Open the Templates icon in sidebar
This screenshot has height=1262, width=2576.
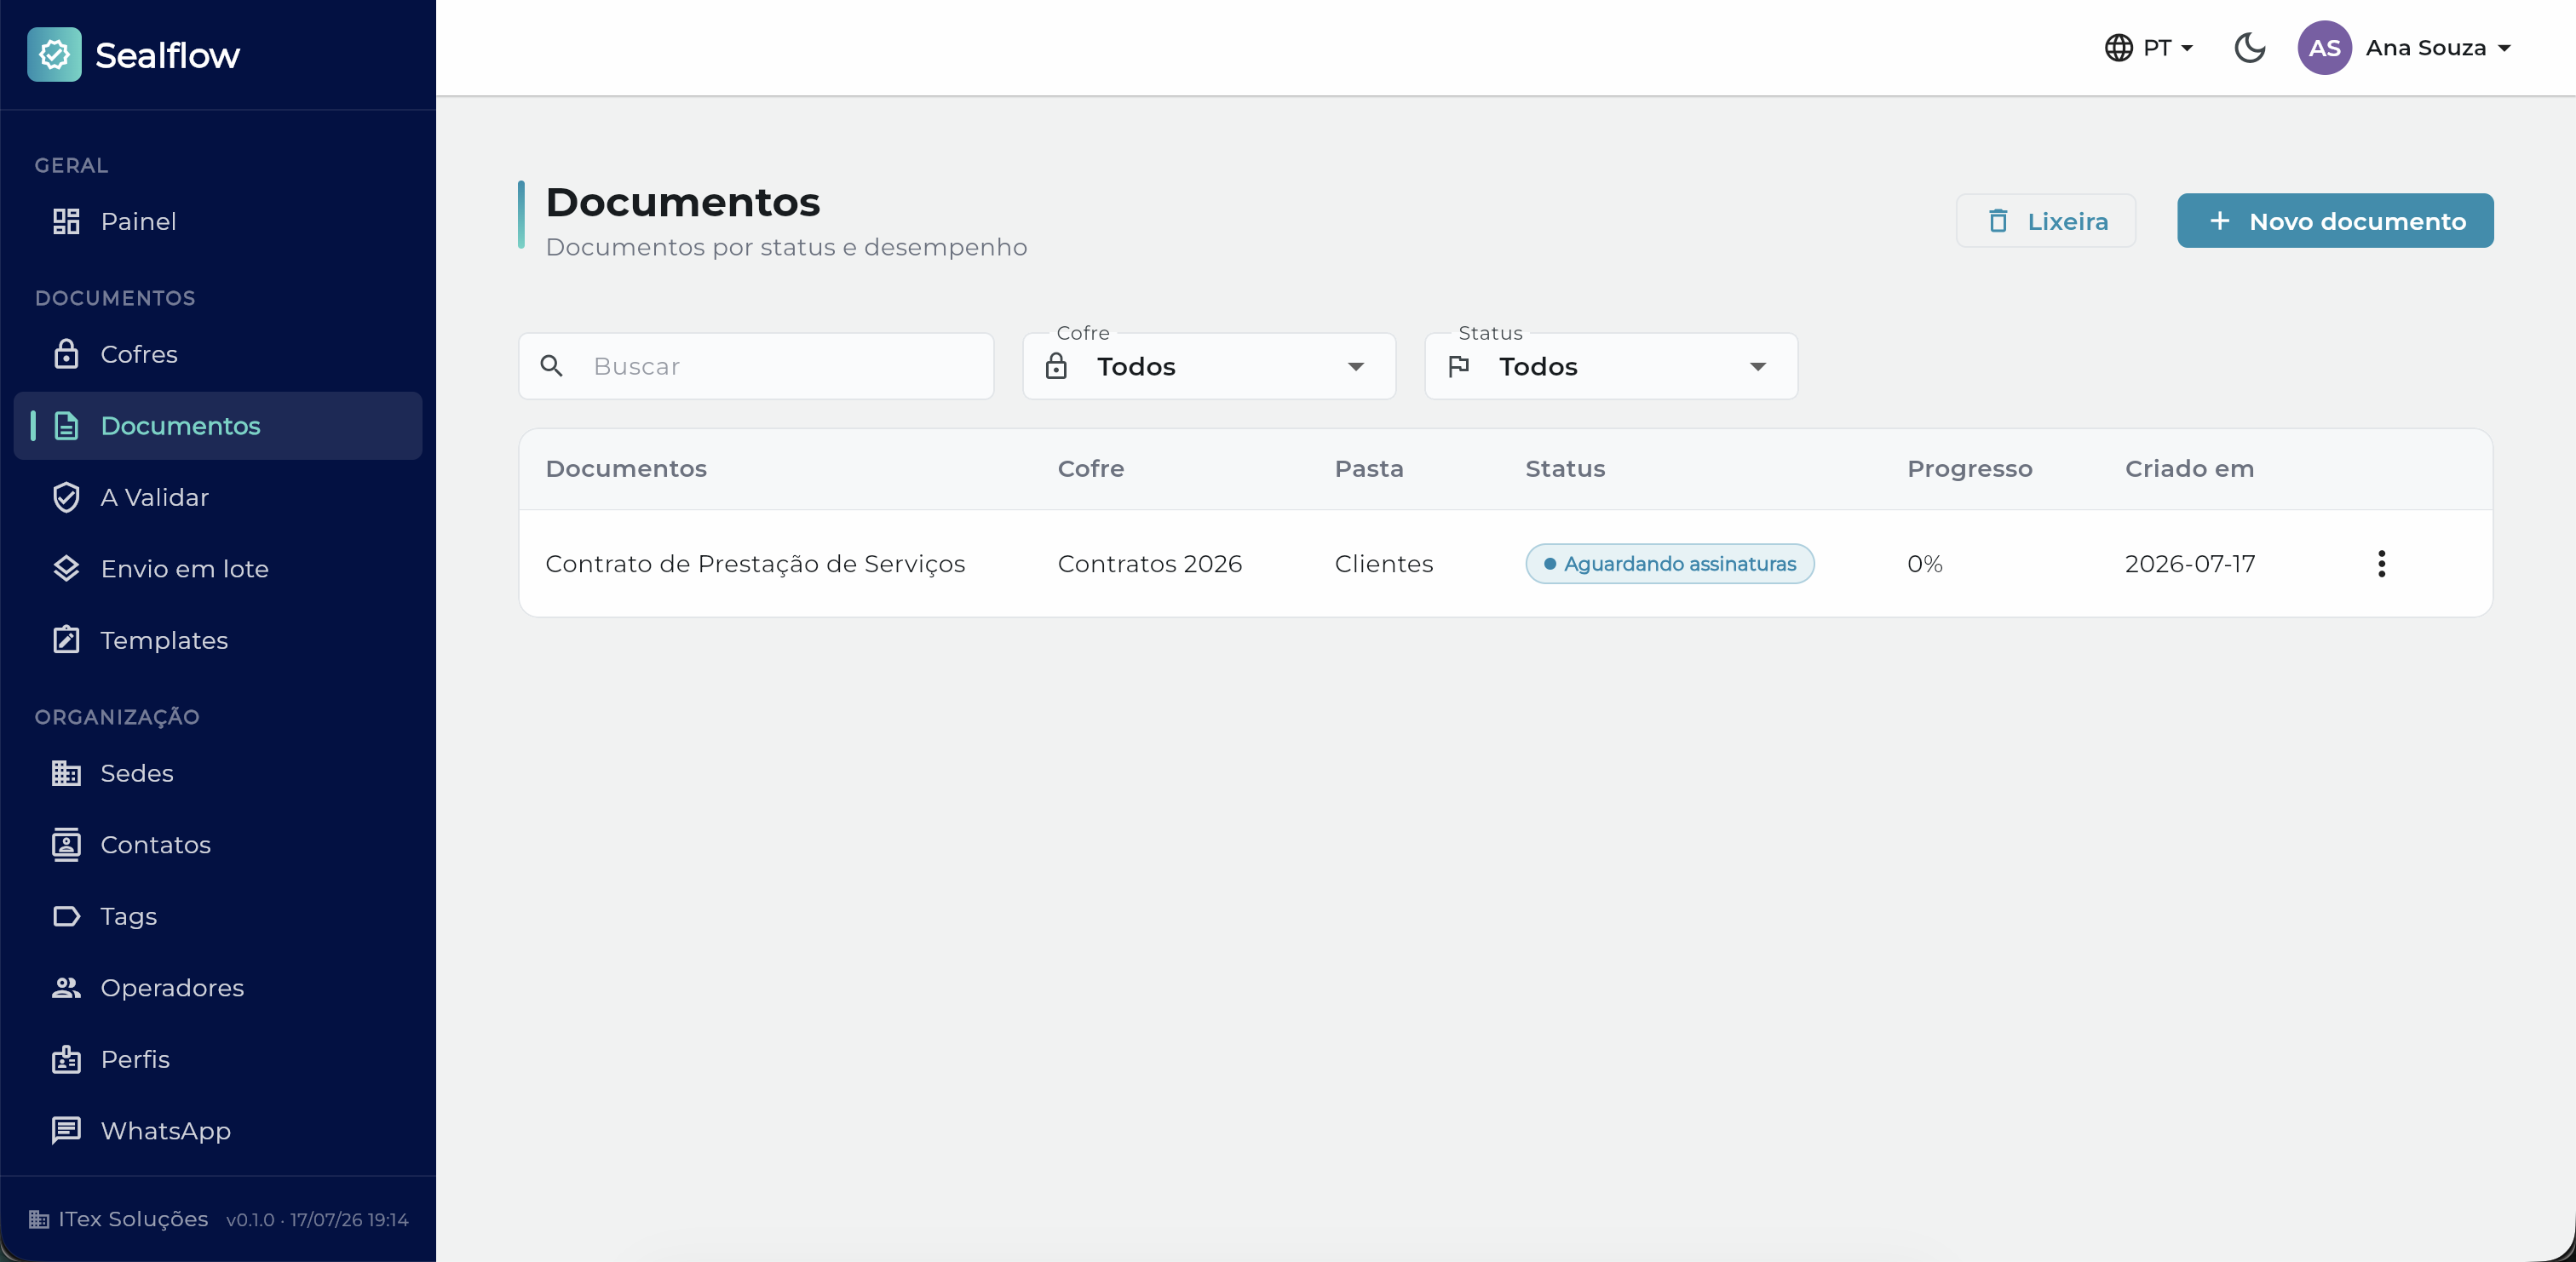click(66, 640)
